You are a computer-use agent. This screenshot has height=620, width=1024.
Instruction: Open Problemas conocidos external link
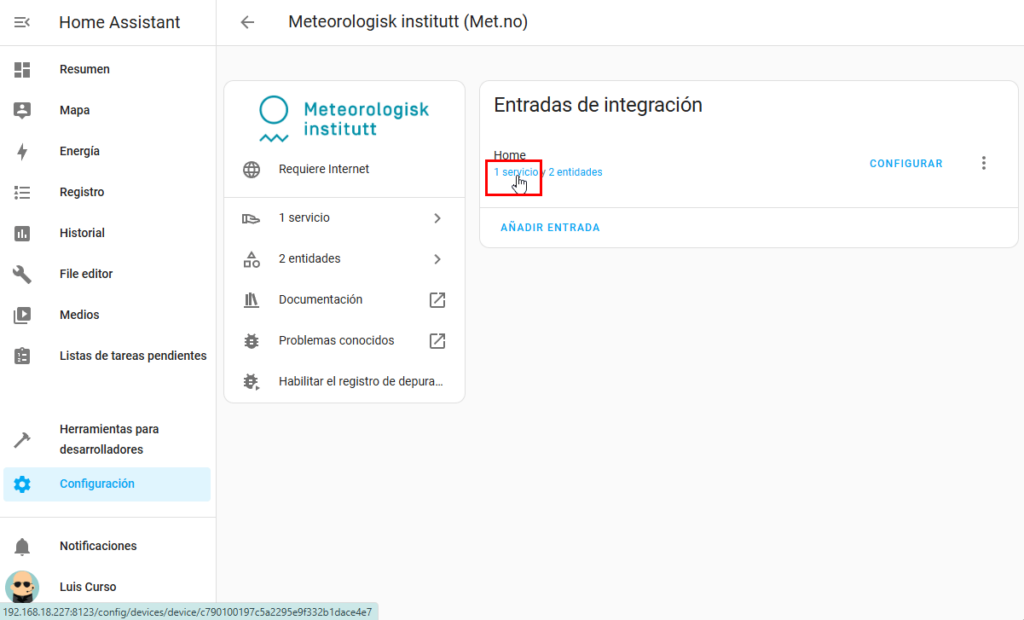(437, 341)
